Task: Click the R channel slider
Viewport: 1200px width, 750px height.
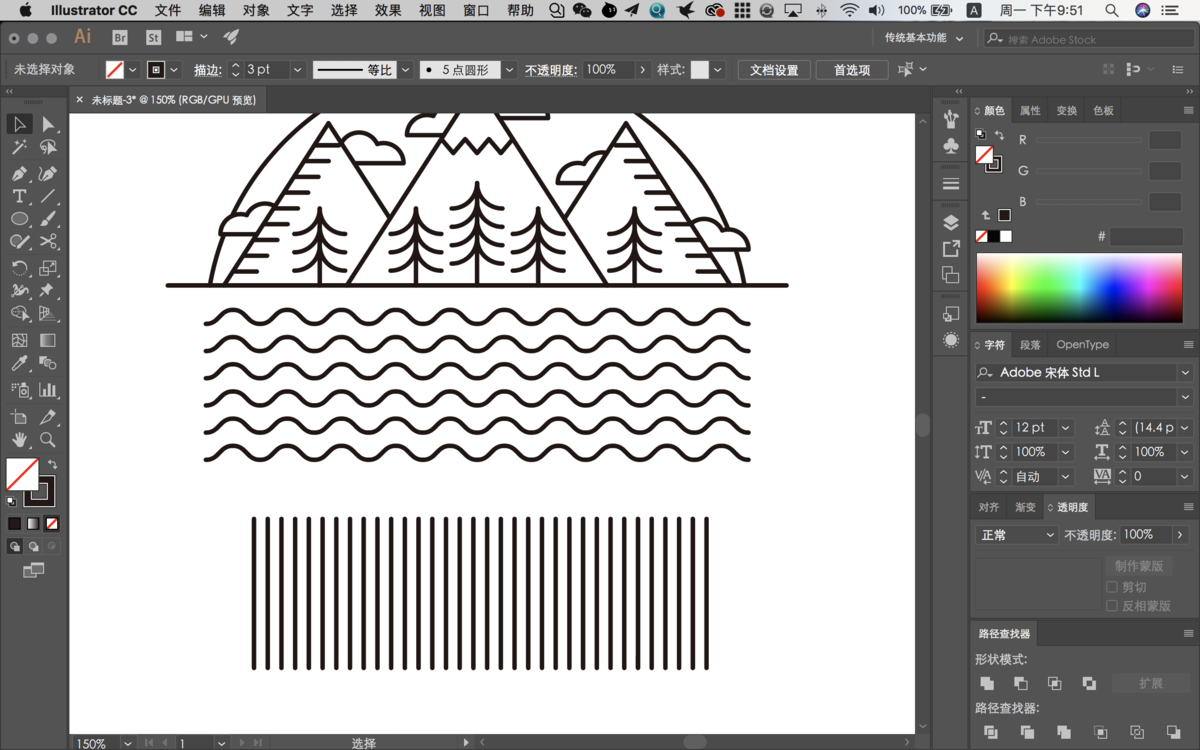Action: click(x=1088, y=140)
